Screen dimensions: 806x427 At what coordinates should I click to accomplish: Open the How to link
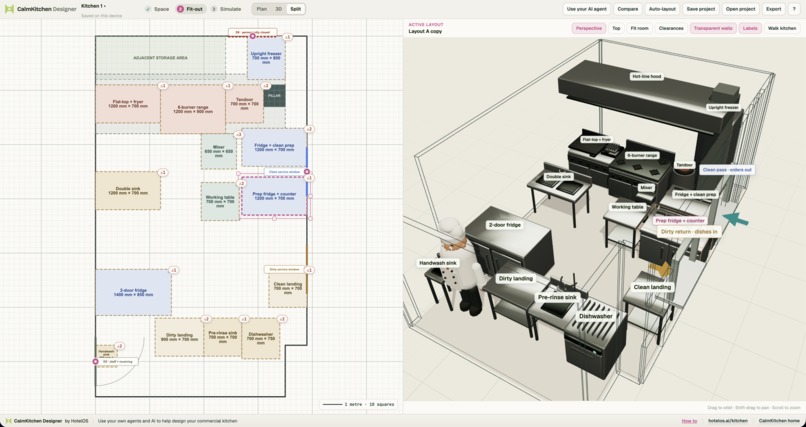(689, 421)
